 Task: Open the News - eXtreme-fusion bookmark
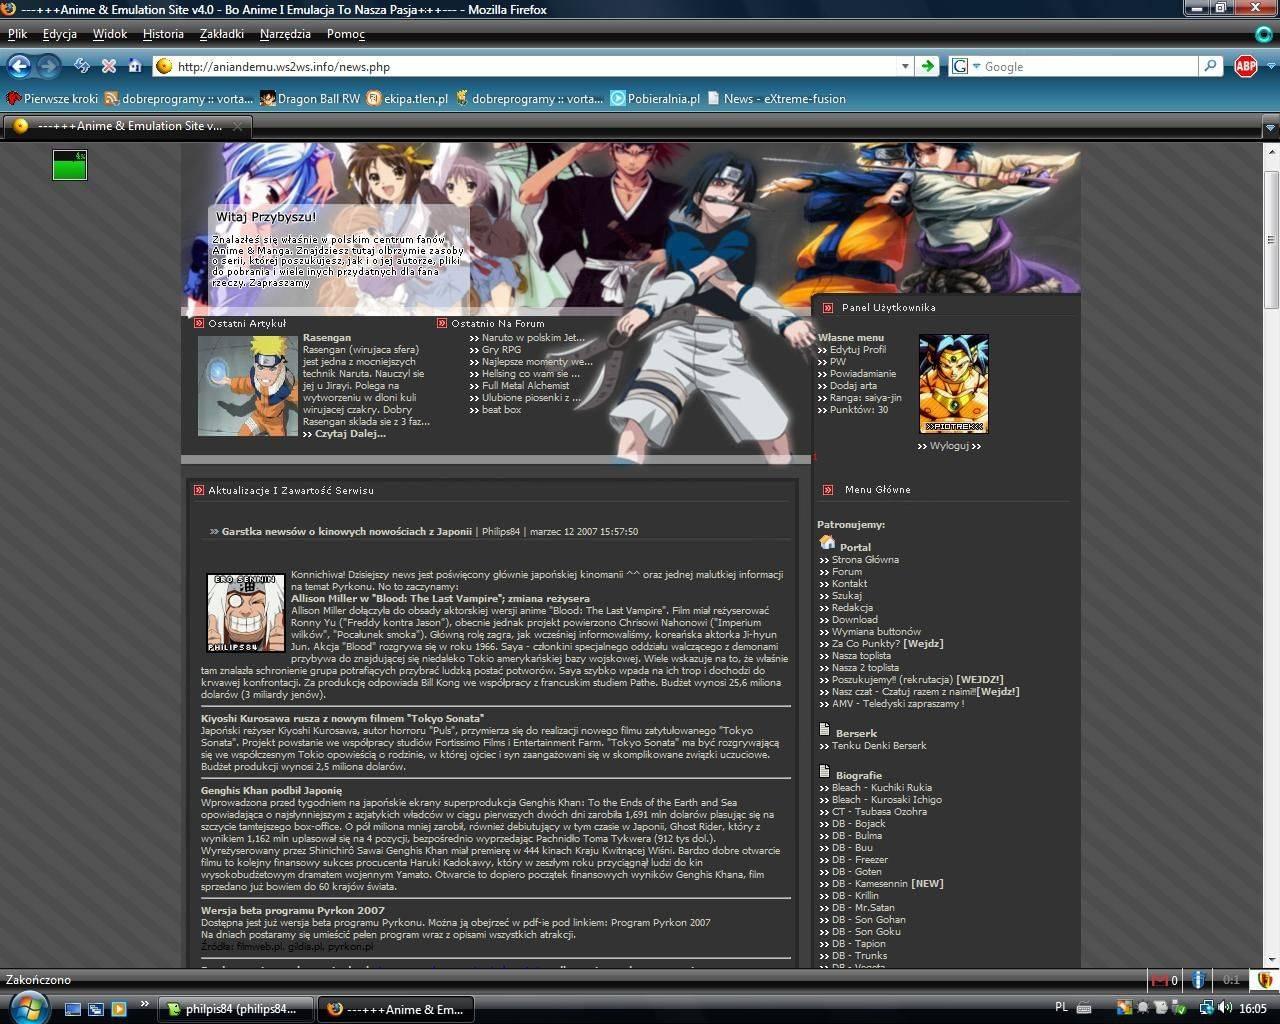tap(776, 98)
